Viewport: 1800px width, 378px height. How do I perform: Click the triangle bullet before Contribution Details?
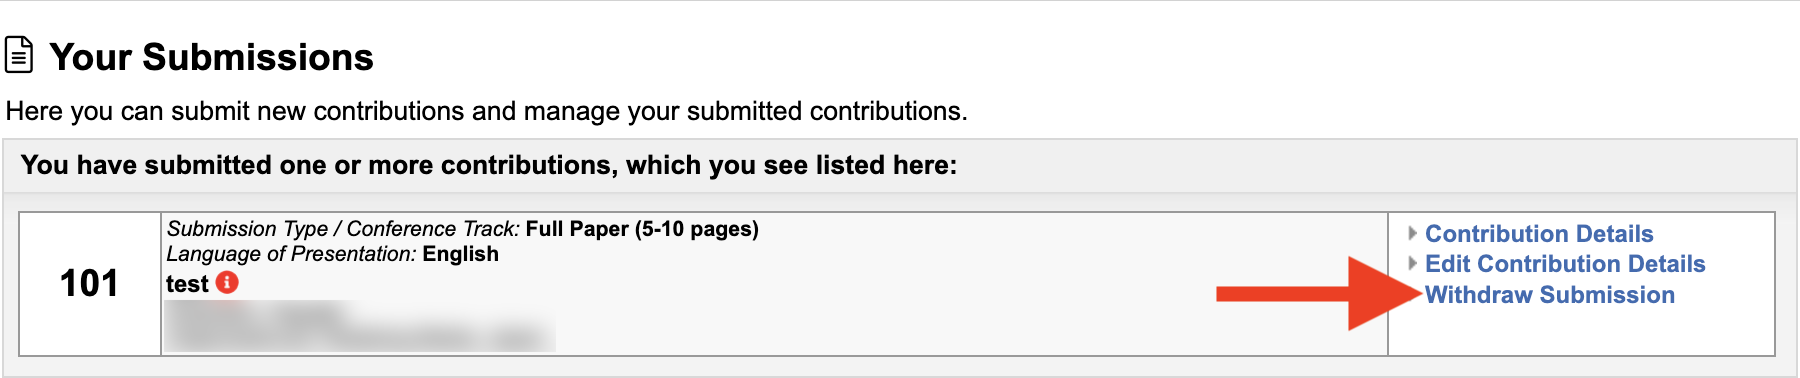pyautogui.click(x=1412, y=233)
